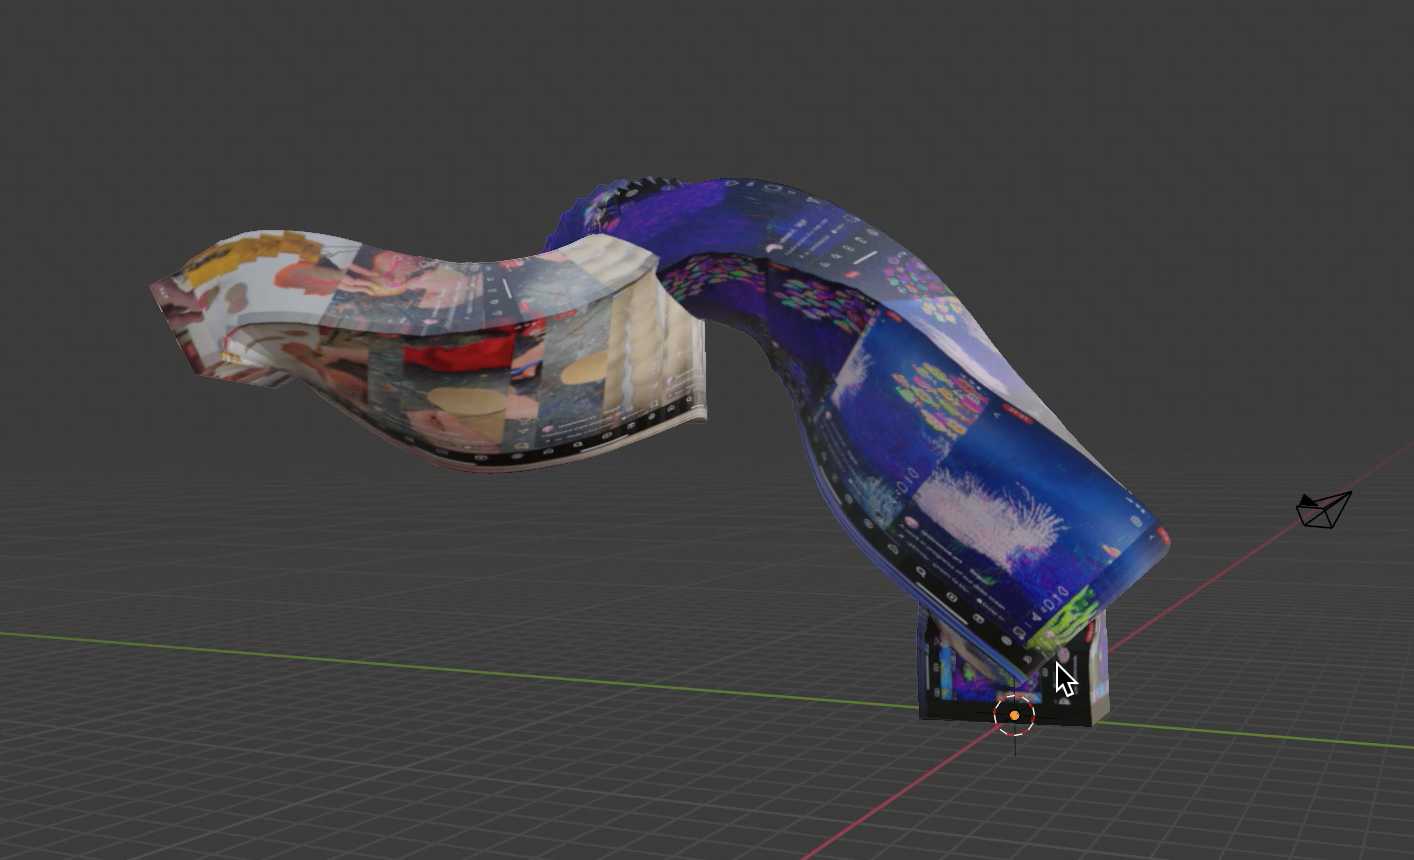Click the orange object origin dot
Image resolution: width=1414 pixels, height=860 pixels.
click(x=1014, y=715)
